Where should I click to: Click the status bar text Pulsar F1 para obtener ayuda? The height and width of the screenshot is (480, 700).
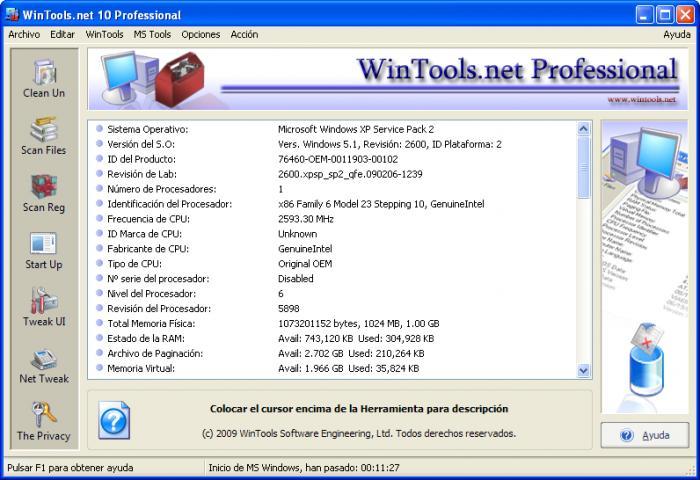point(70,468)
